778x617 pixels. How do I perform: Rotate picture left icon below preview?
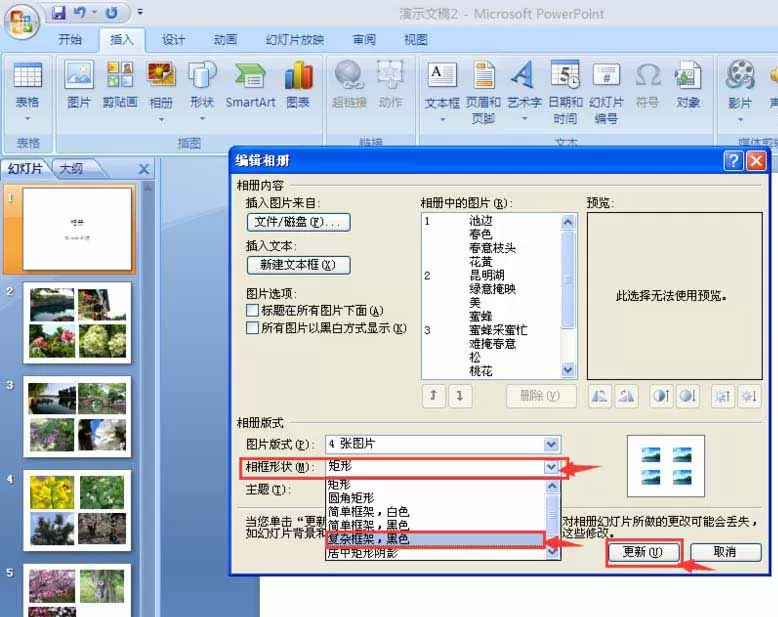[599, 396]
